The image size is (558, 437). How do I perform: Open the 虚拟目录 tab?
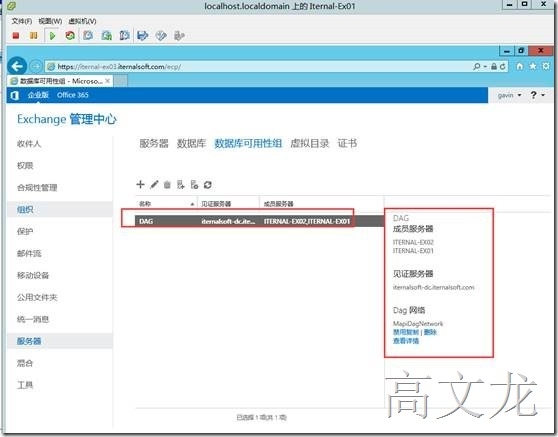pyautogui.click(x=310, y=143)
